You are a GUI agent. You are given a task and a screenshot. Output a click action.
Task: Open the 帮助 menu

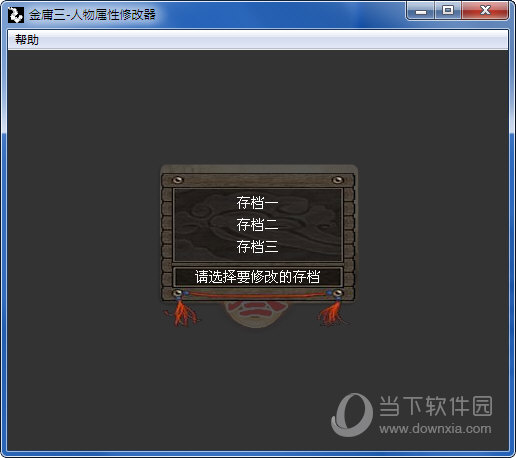pyautogui.click(x=27, y=40)
